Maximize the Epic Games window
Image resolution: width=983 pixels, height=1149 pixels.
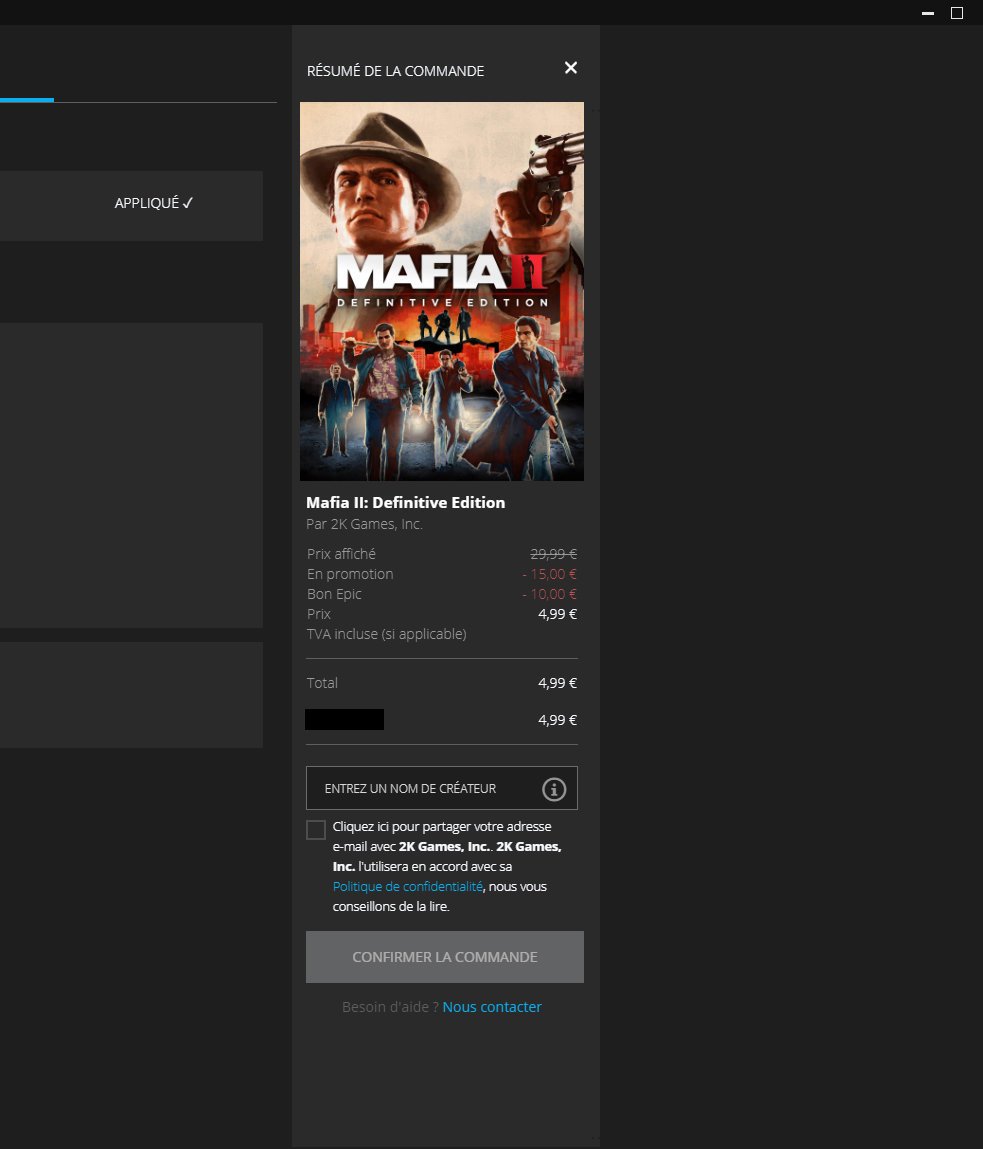pyautogui.click(x=957, y=13)
